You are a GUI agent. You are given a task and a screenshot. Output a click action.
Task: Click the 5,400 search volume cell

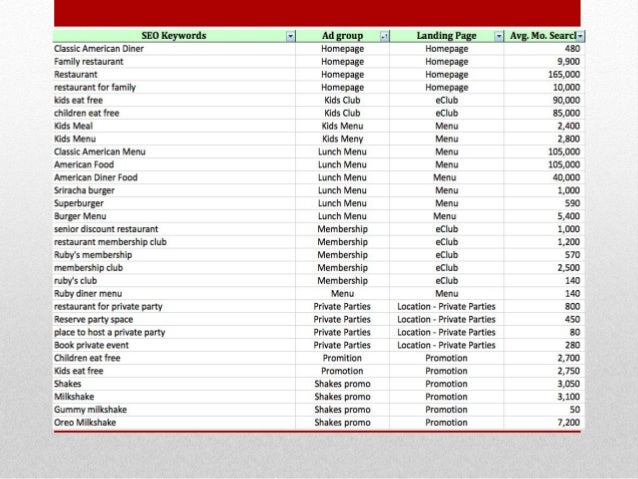point(544,216)
